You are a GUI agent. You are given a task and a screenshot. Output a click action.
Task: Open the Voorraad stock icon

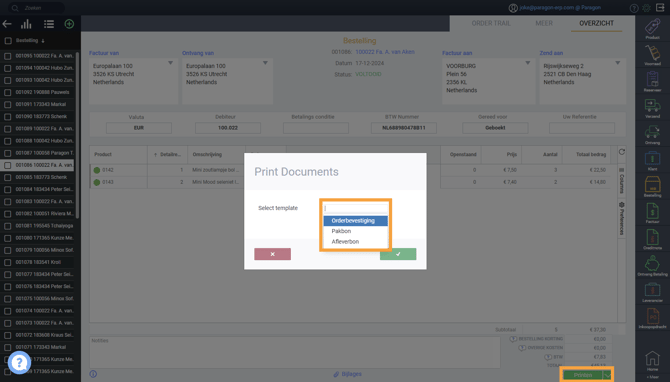click(652, 53)
